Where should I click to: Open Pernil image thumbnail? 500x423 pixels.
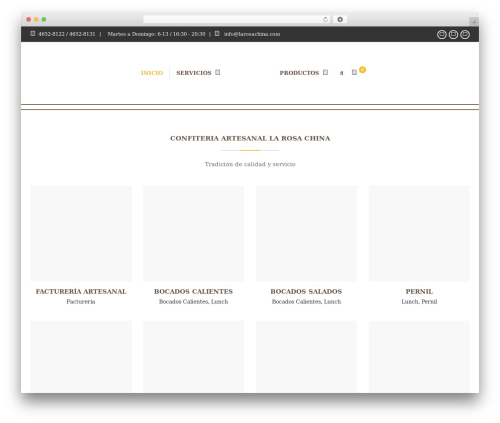[x=419, y=233]
